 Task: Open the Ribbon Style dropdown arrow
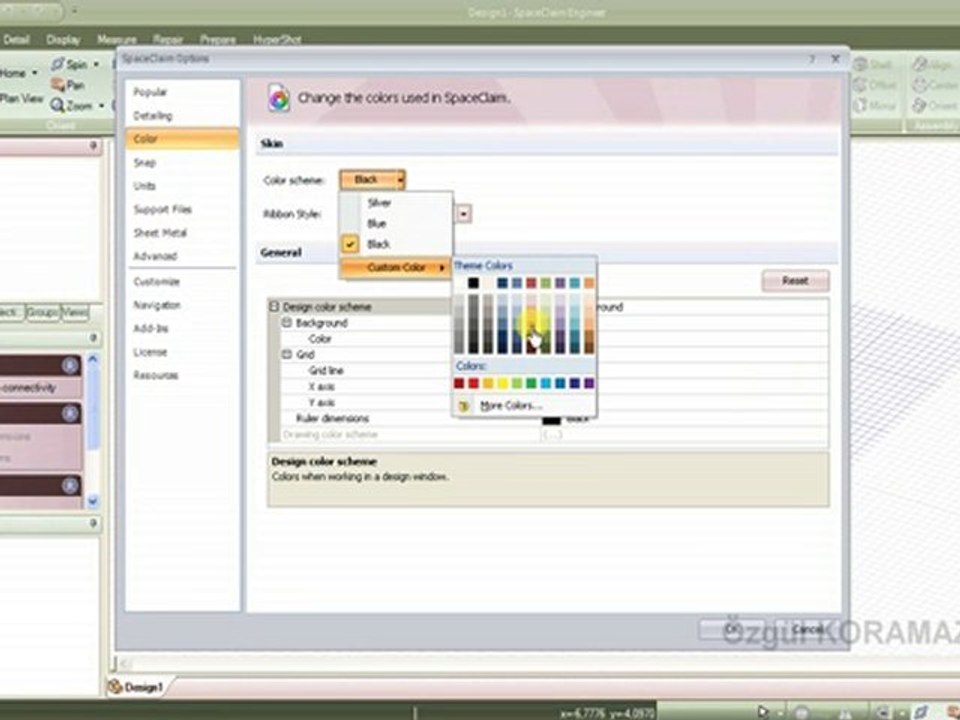coord(464,214)
